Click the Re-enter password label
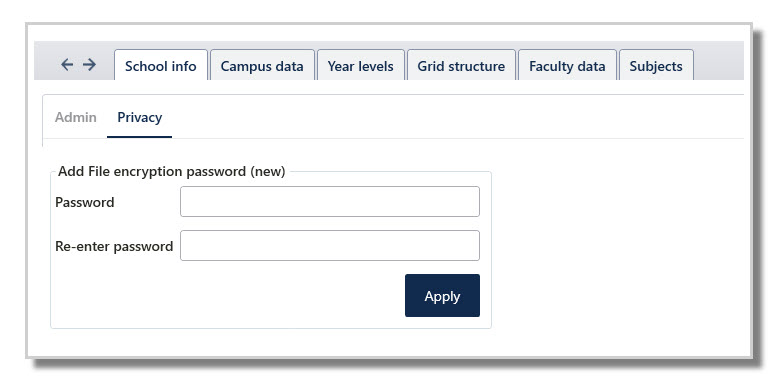This screenshot has width=780, height=387. click(114, 246)
